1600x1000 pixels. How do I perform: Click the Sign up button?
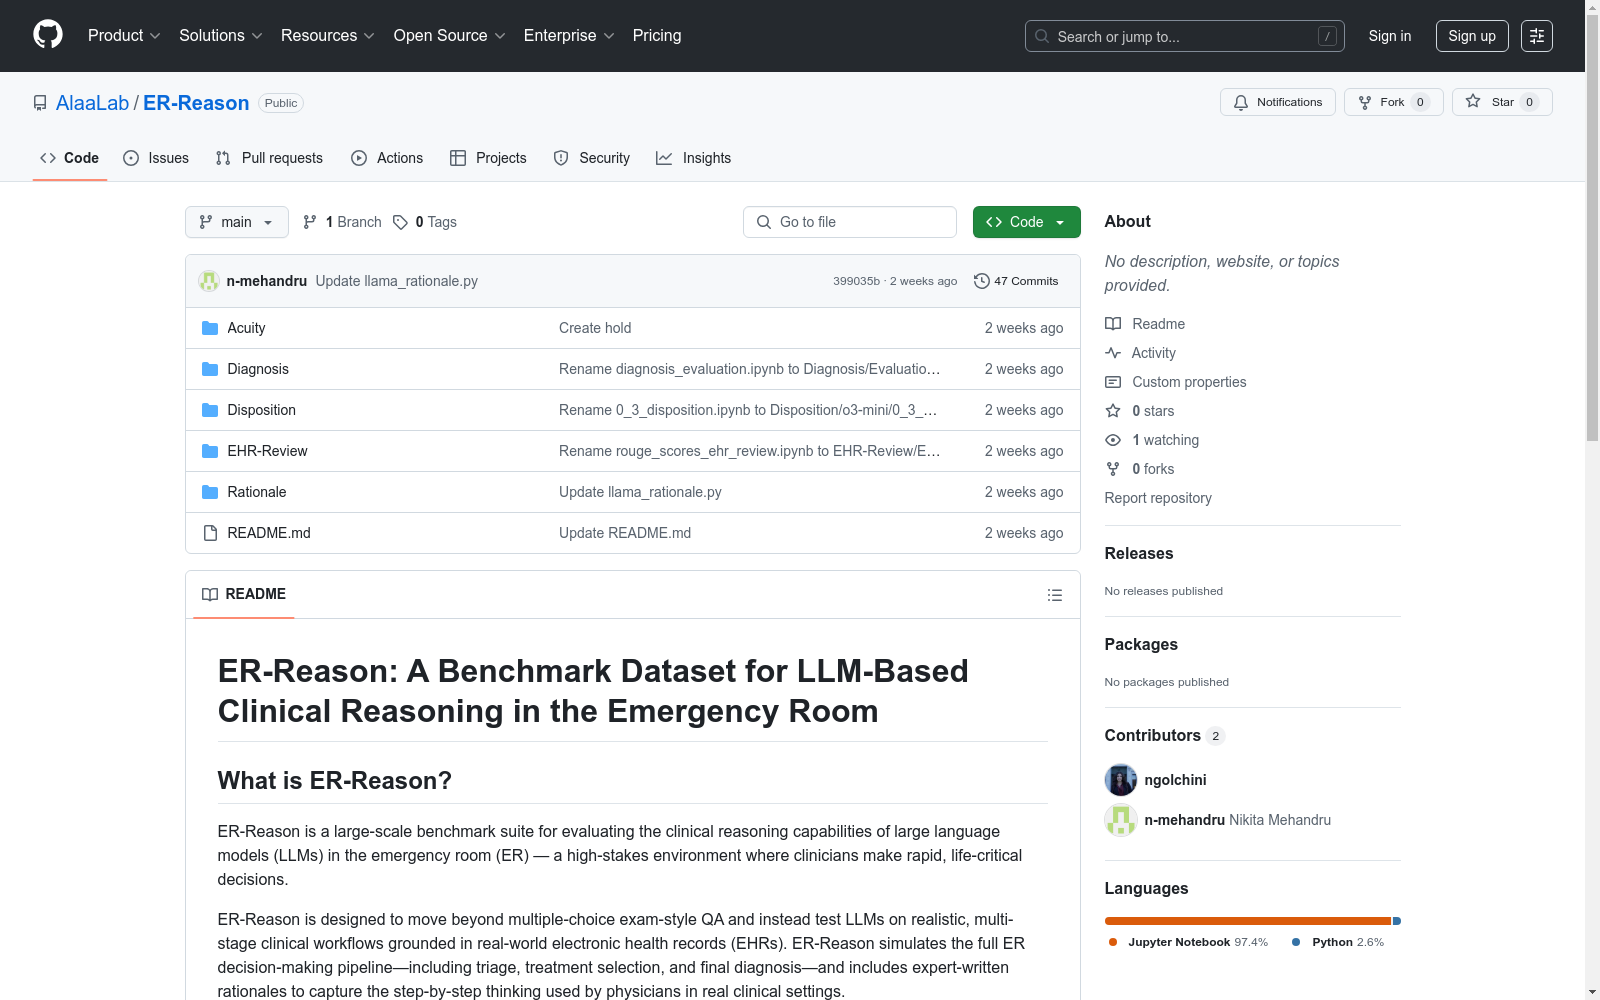[x=1472, y=36]
